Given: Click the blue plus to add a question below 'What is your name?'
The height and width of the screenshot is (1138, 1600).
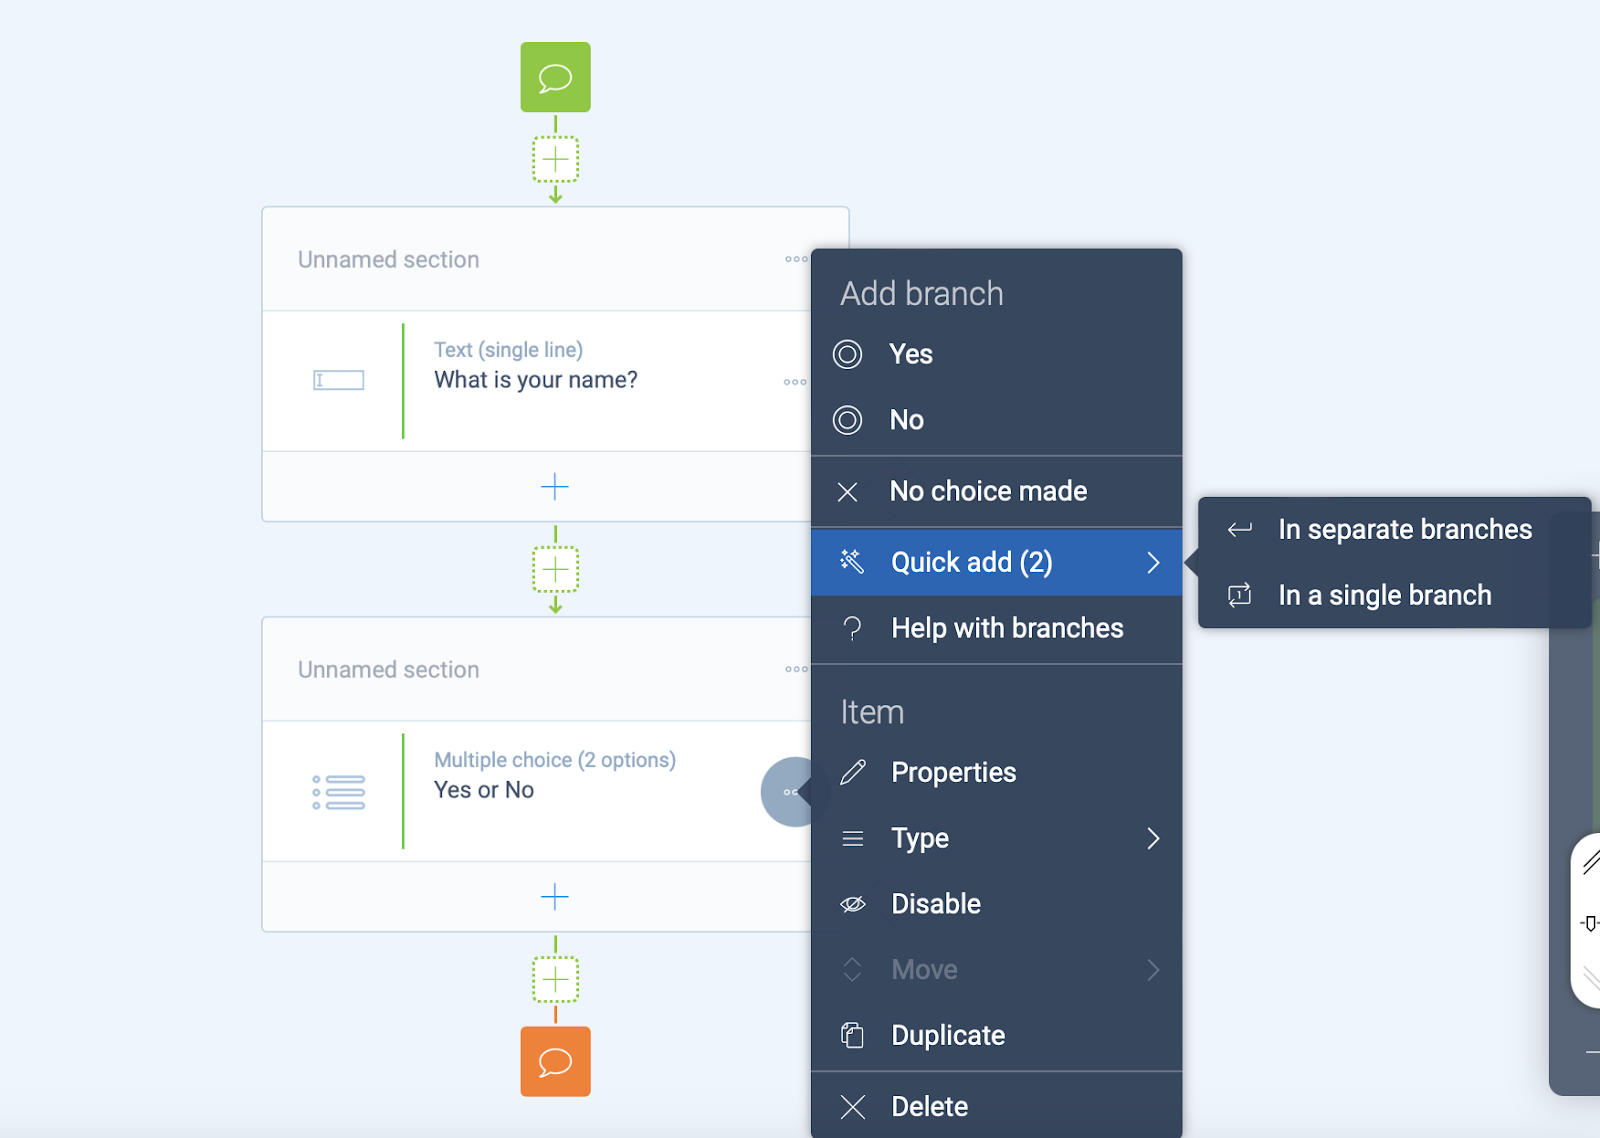Looking at the screenshot, I should pos(555,487).
